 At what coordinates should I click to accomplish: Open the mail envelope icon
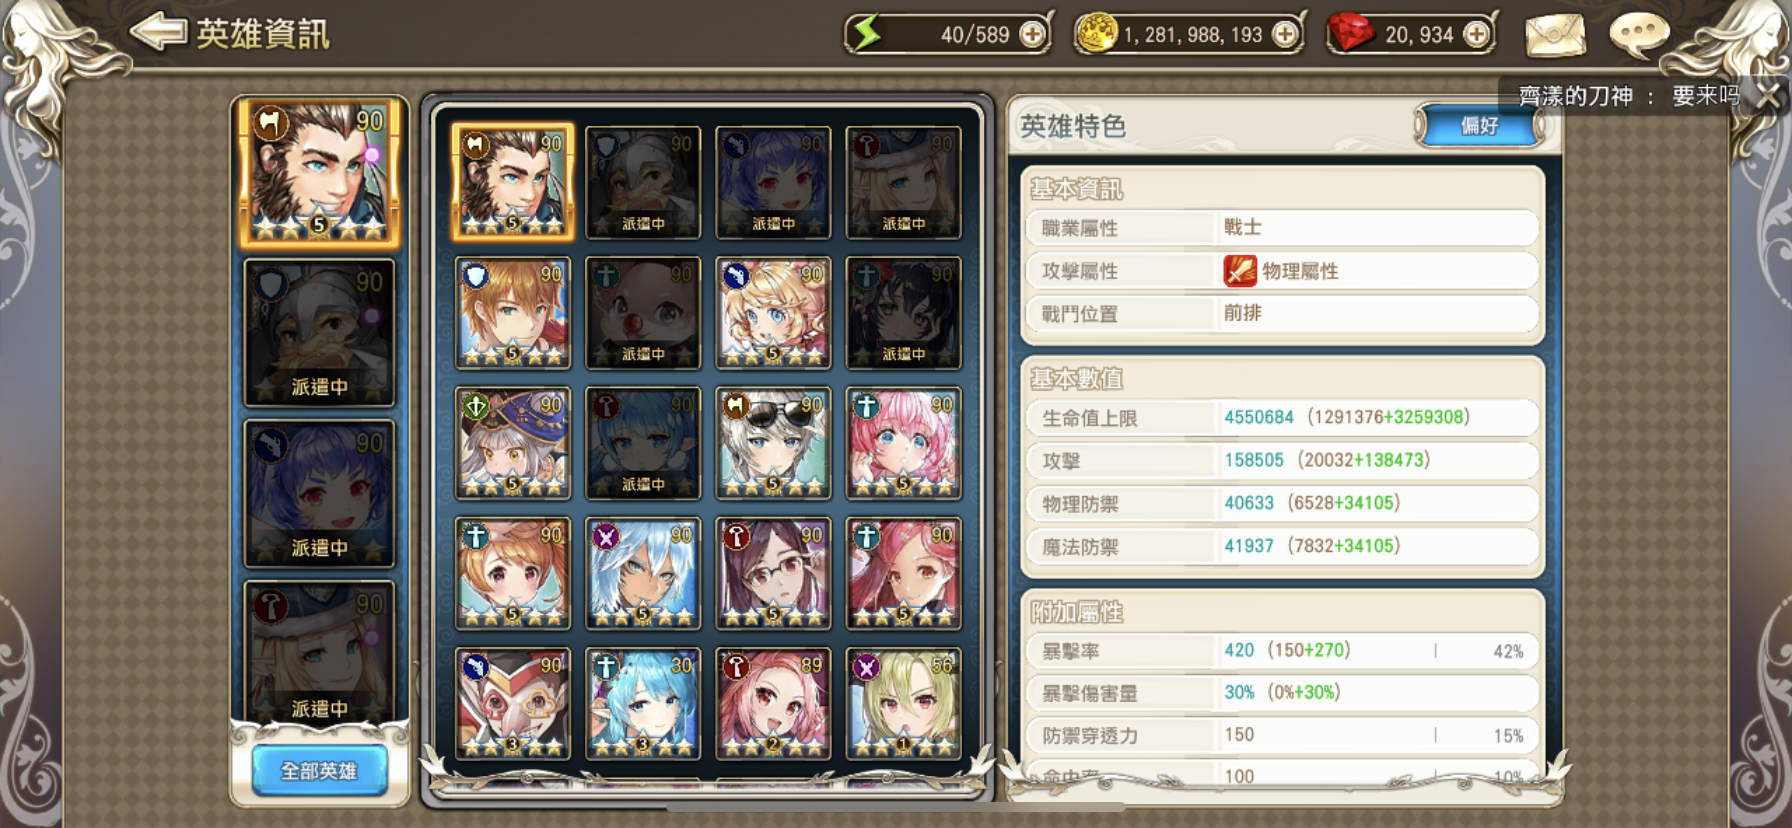[x=1555, y=35]
